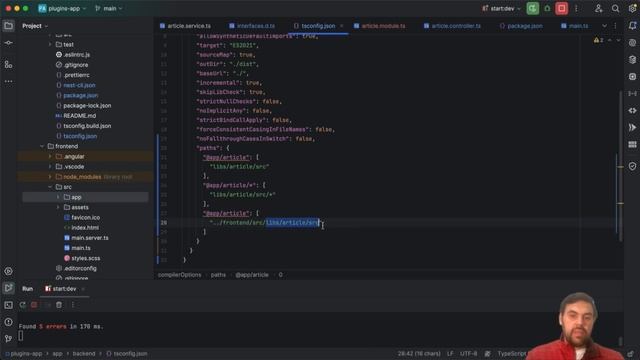Open Code With Me user icon
640x360 pixels.
pos(598,8)
